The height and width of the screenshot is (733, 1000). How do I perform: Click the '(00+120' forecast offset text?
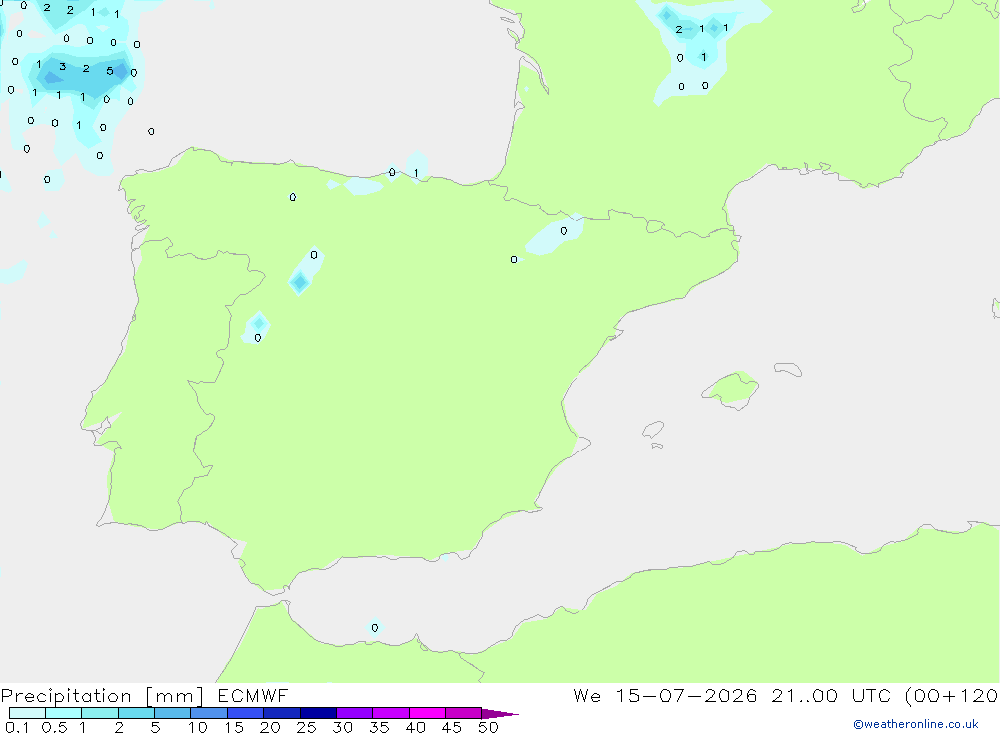pyautogui.click(x=951, y=696)
